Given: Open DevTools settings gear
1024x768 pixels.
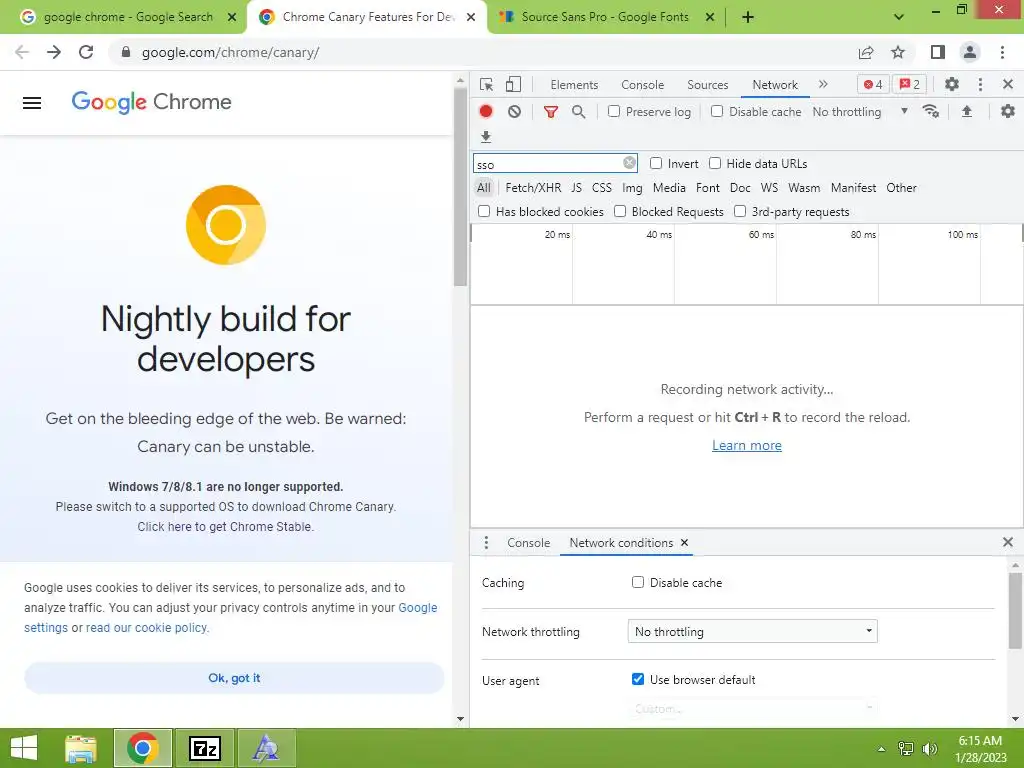Looking at the screenshot, I should pyautogui.click(x=952, y=84).
